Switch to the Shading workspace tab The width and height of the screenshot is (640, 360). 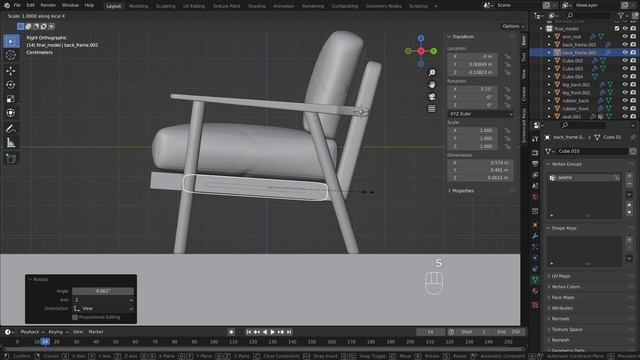[257, 6]
